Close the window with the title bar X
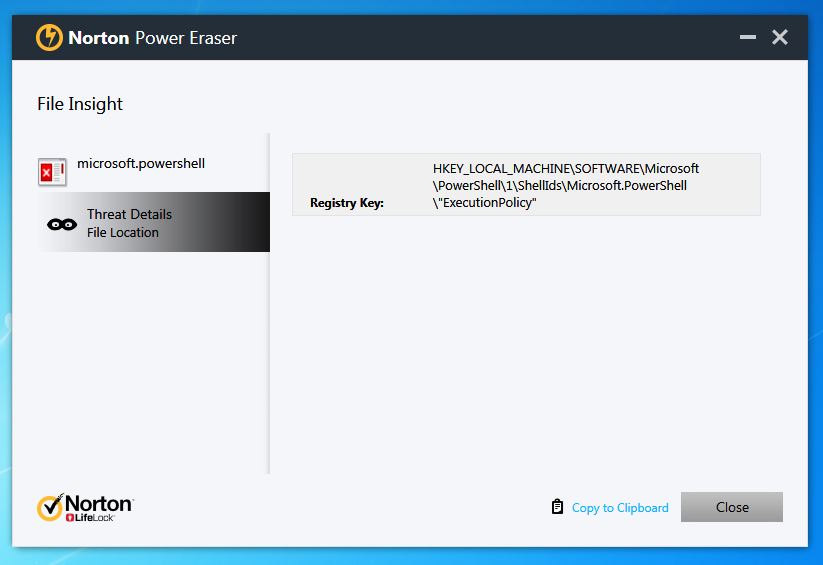This screenshot has height=565, width=823. tap(780, 37)
